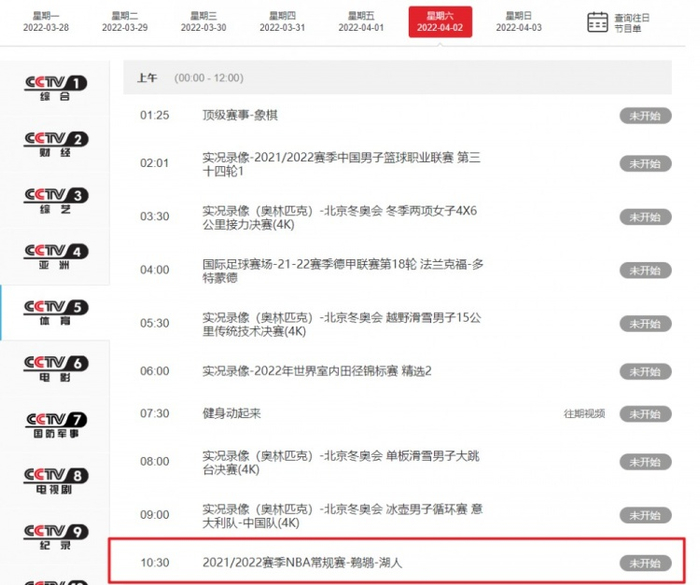Click 未开始 button for 04:00 德甲联赛
Image resolution: width=700 pixels, height=585 pixels.
(x=645, y=270)
